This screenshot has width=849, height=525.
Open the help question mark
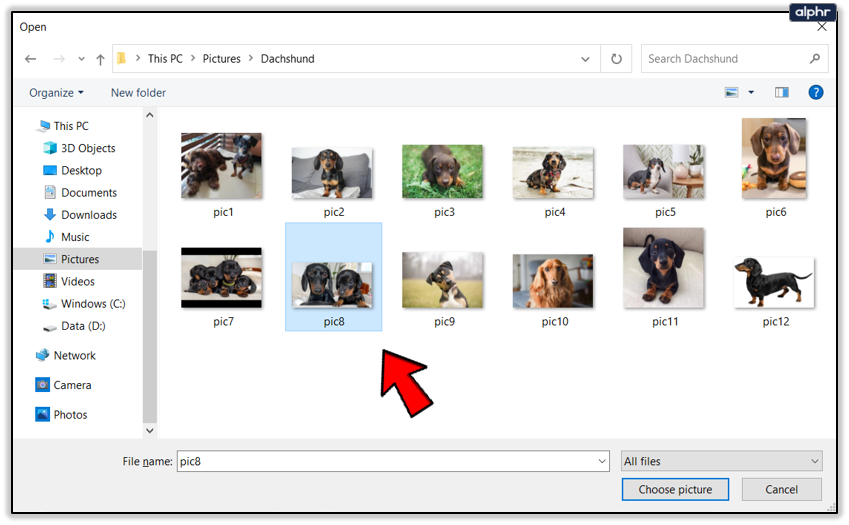pos(815,93)
